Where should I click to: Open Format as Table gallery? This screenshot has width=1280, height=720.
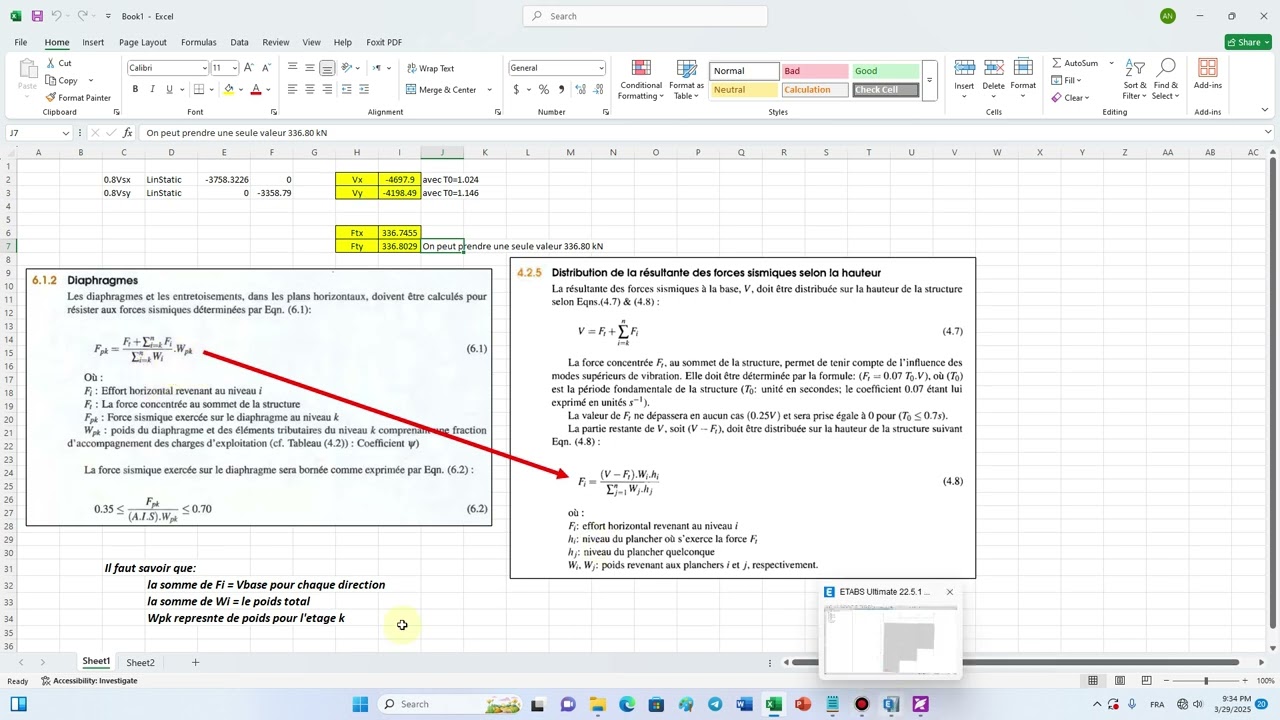click(x=687, y=79)
